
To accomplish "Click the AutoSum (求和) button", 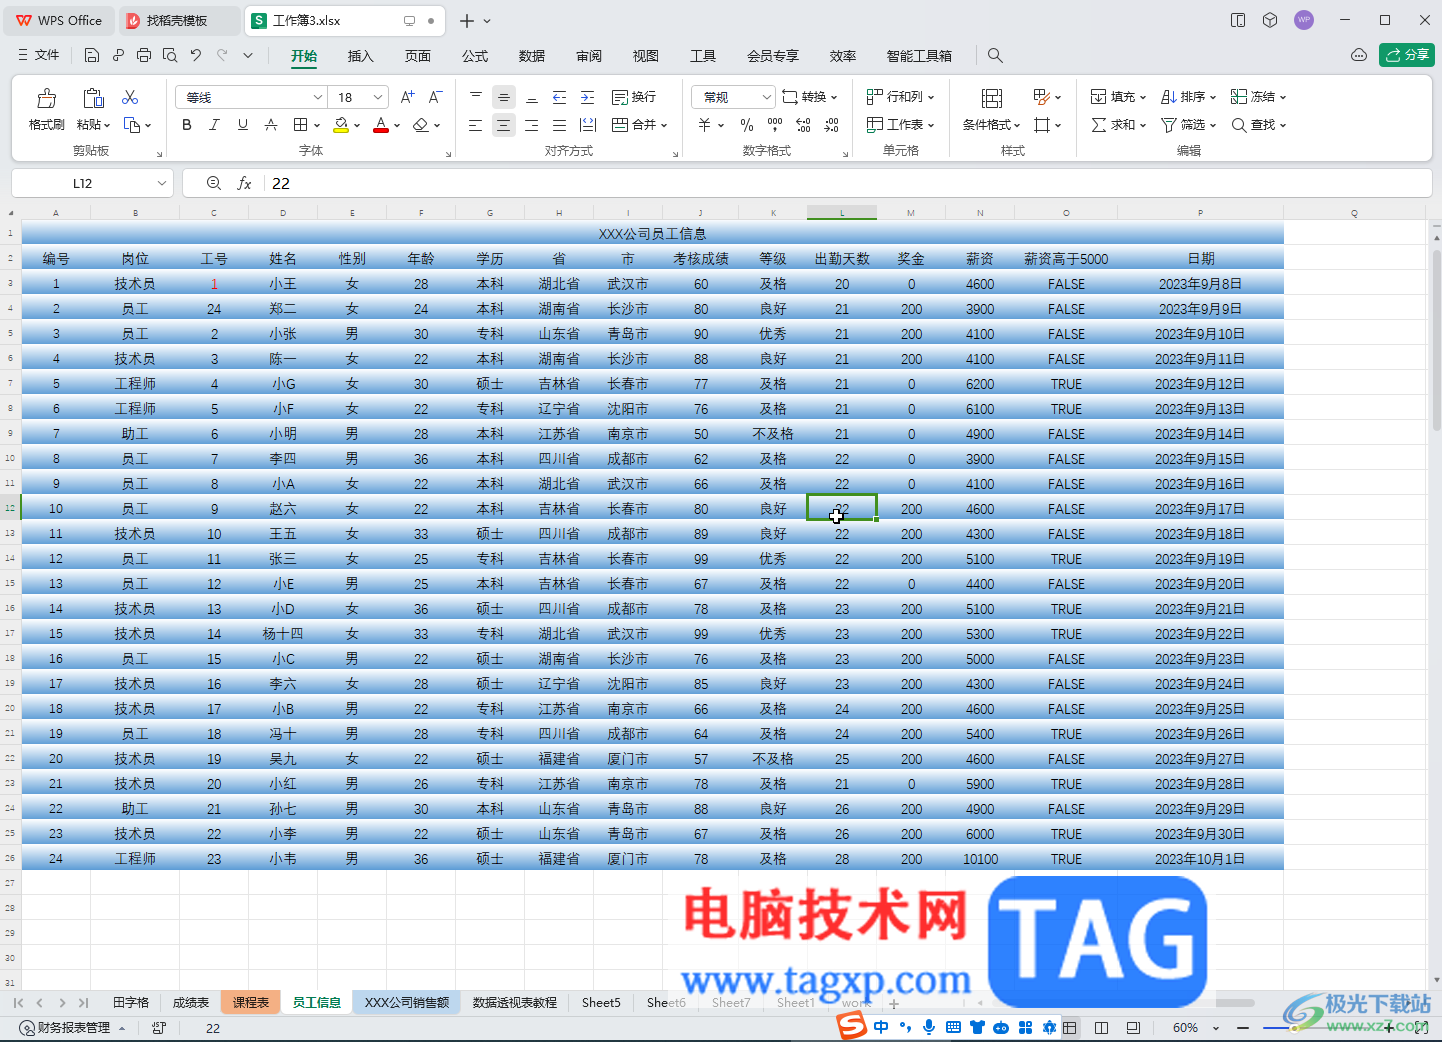I will (1118, 125).
